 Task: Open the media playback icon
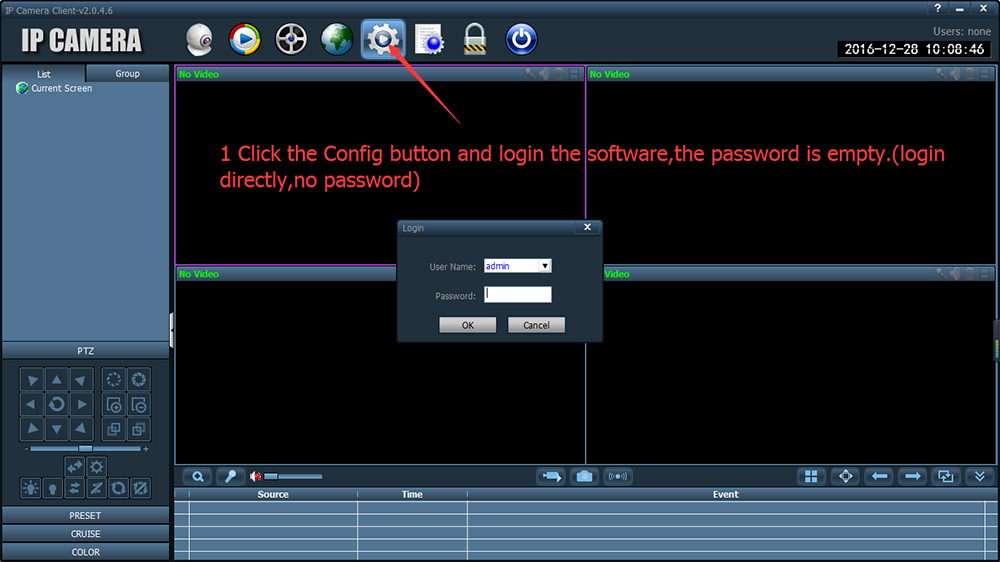[245, 40]
